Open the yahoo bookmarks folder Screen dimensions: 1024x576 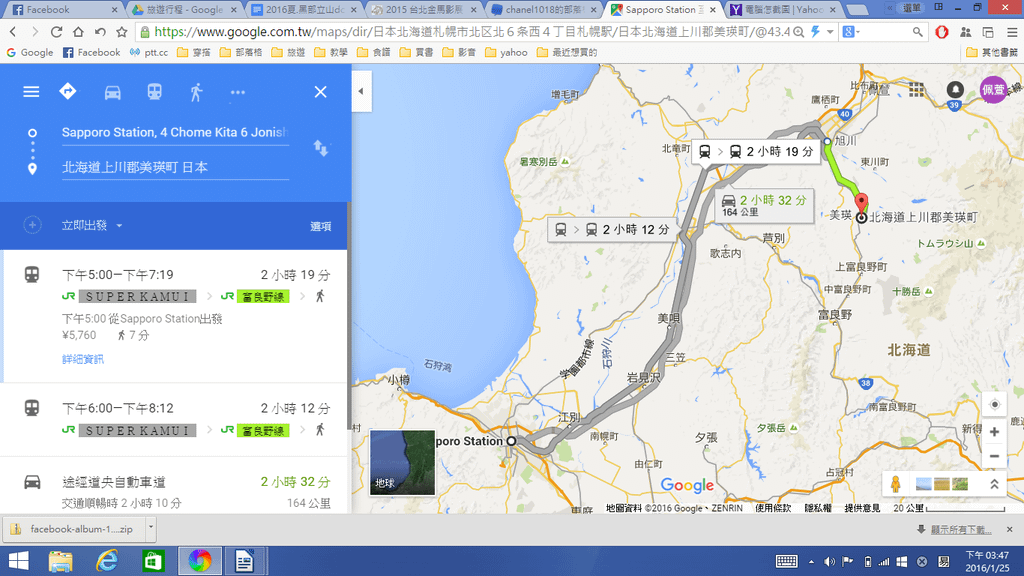coord(506,52)
